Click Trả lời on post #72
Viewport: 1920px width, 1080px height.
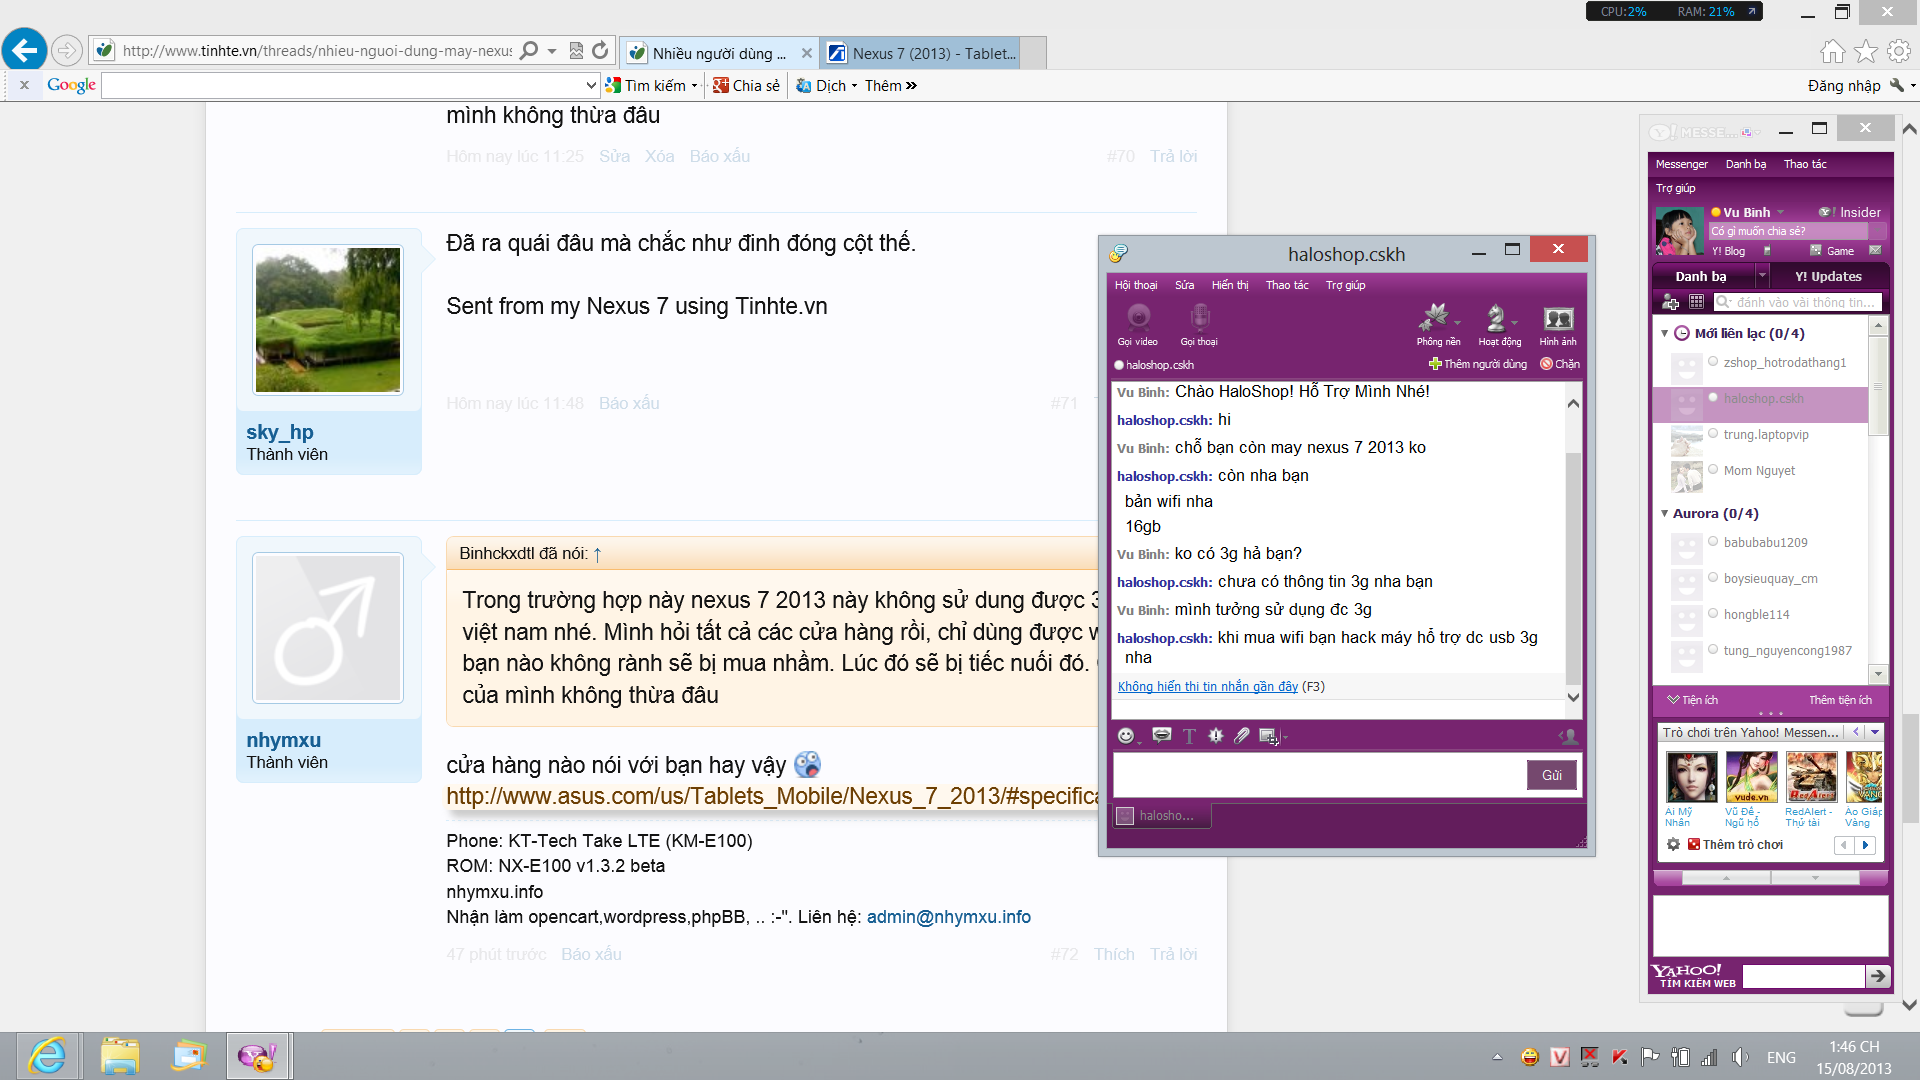1173,954
